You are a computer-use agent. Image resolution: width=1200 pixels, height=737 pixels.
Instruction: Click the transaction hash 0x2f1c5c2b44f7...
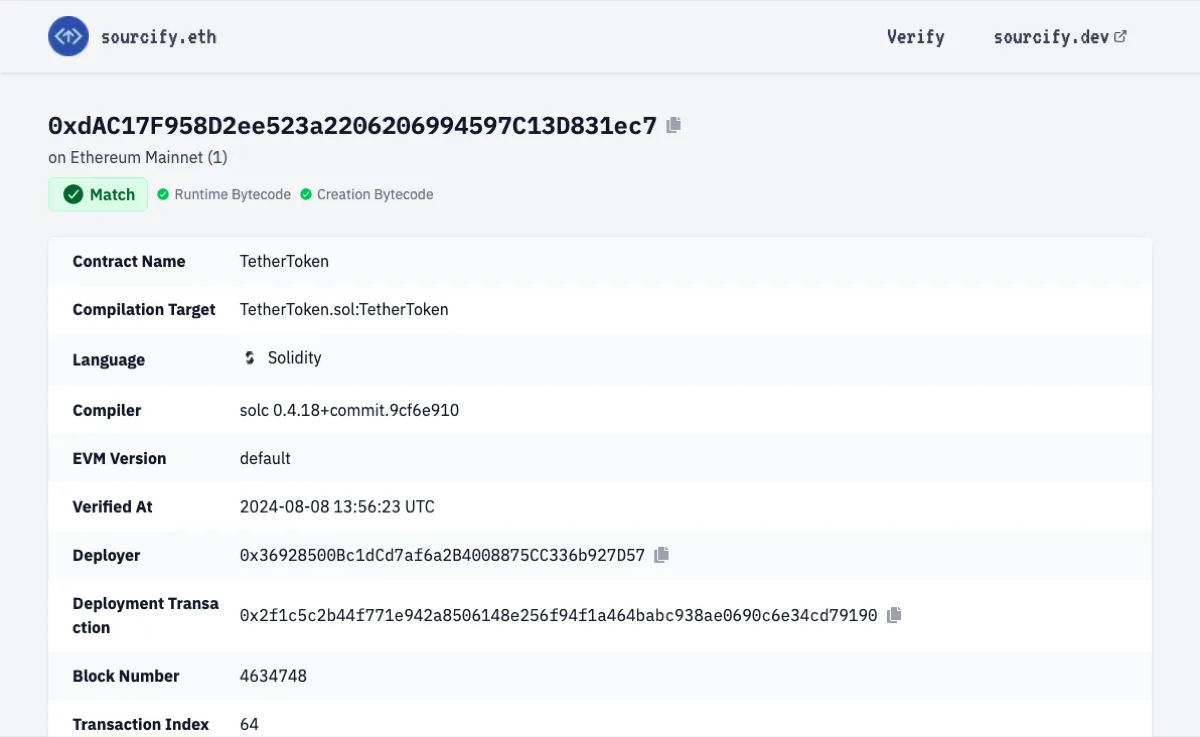pos(558,615)
